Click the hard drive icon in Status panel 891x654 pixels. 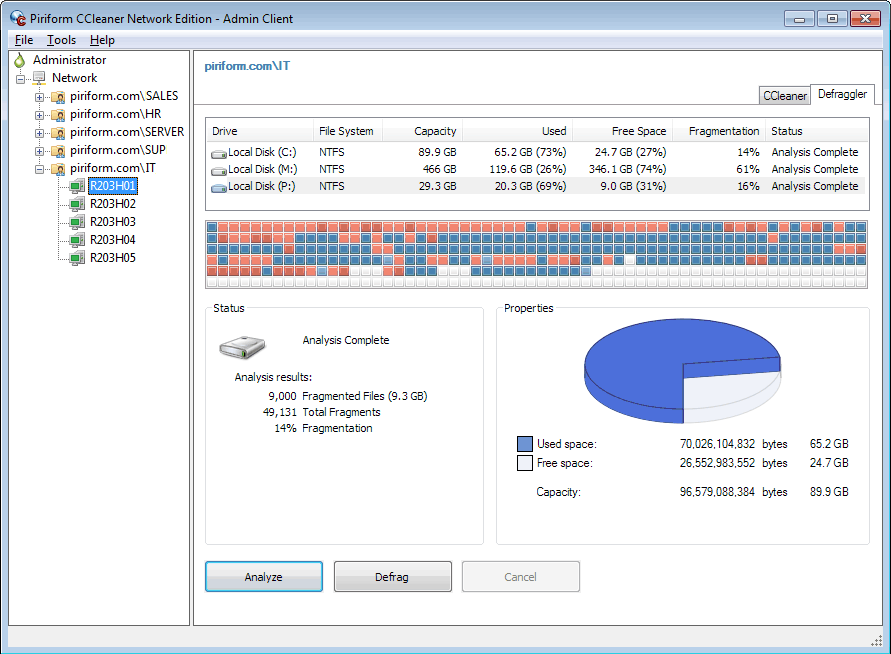(x=243, y=347)
